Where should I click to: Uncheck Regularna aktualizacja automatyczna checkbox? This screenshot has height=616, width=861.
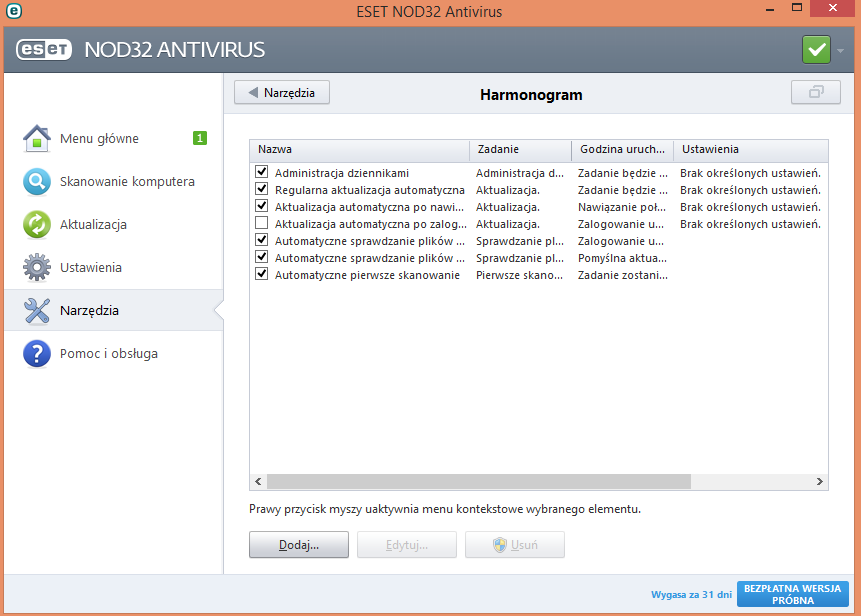tap(262, 189)
